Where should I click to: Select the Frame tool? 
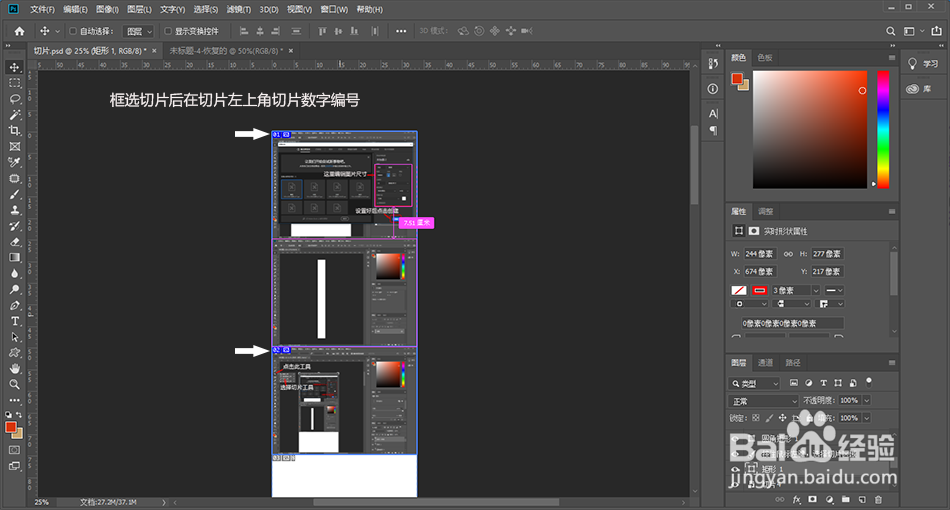(x=15, y=147)
